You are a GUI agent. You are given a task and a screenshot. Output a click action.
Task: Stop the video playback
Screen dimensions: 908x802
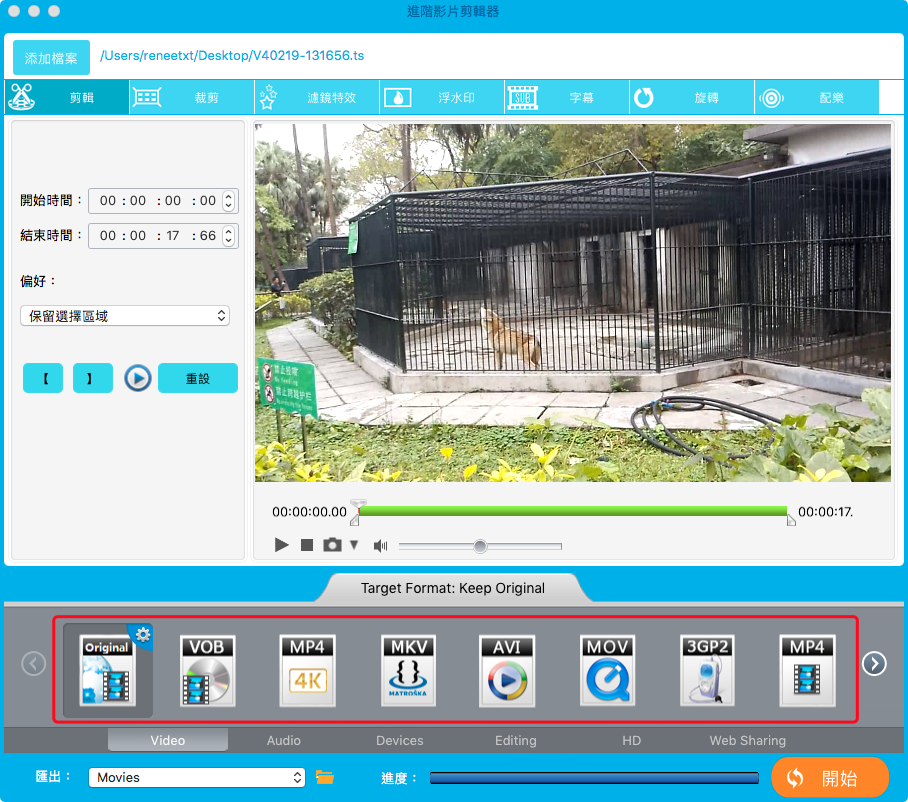coord(307,545)
